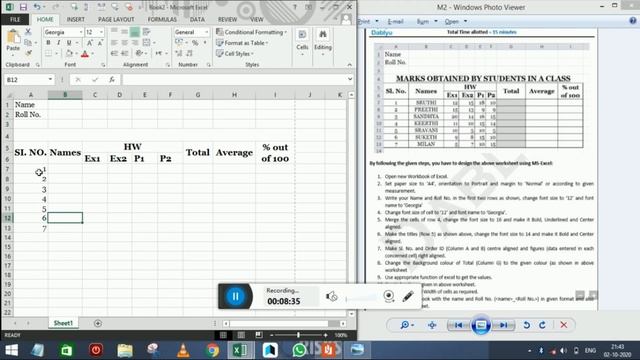The height and width of the screenshot is (360, 640).
Task: Click the Percent Style icon
Action: pos(195,43)
